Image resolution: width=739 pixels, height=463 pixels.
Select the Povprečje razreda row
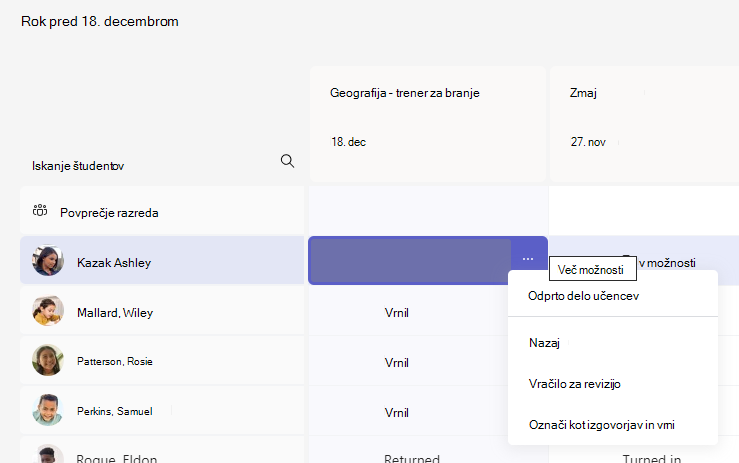click(162, 211)
